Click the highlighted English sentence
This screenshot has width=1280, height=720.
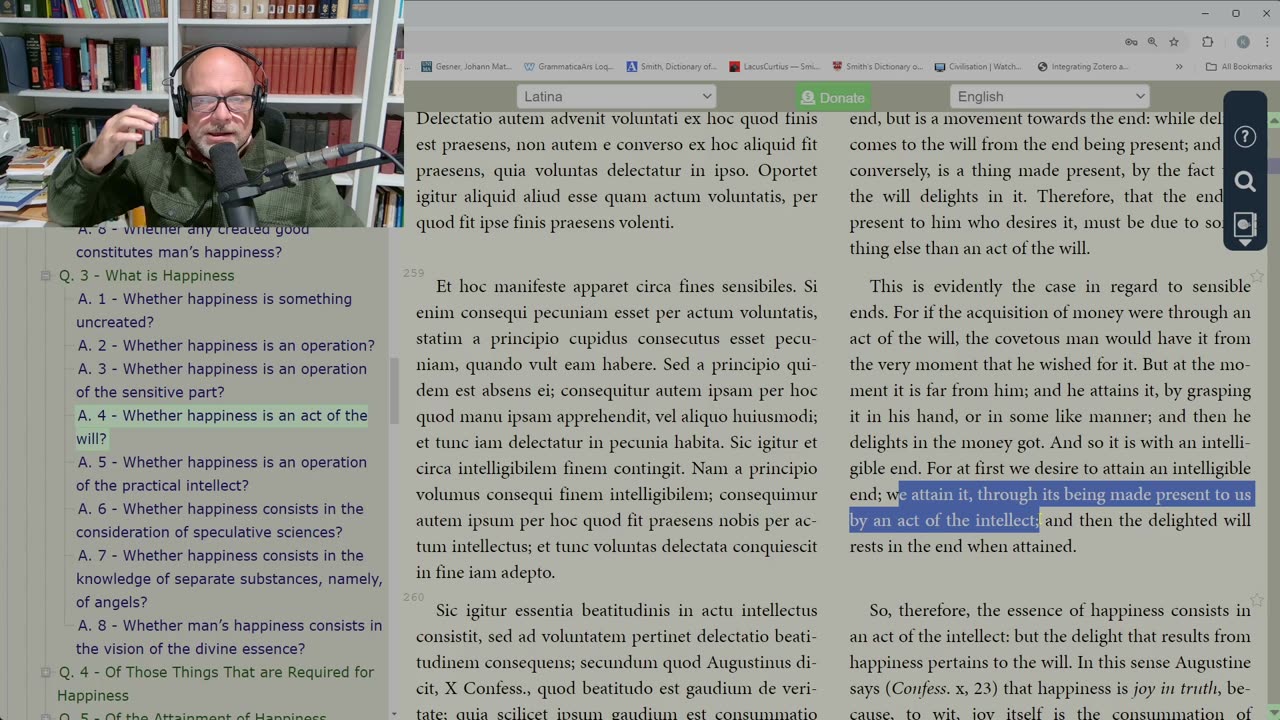point(1050,507)
